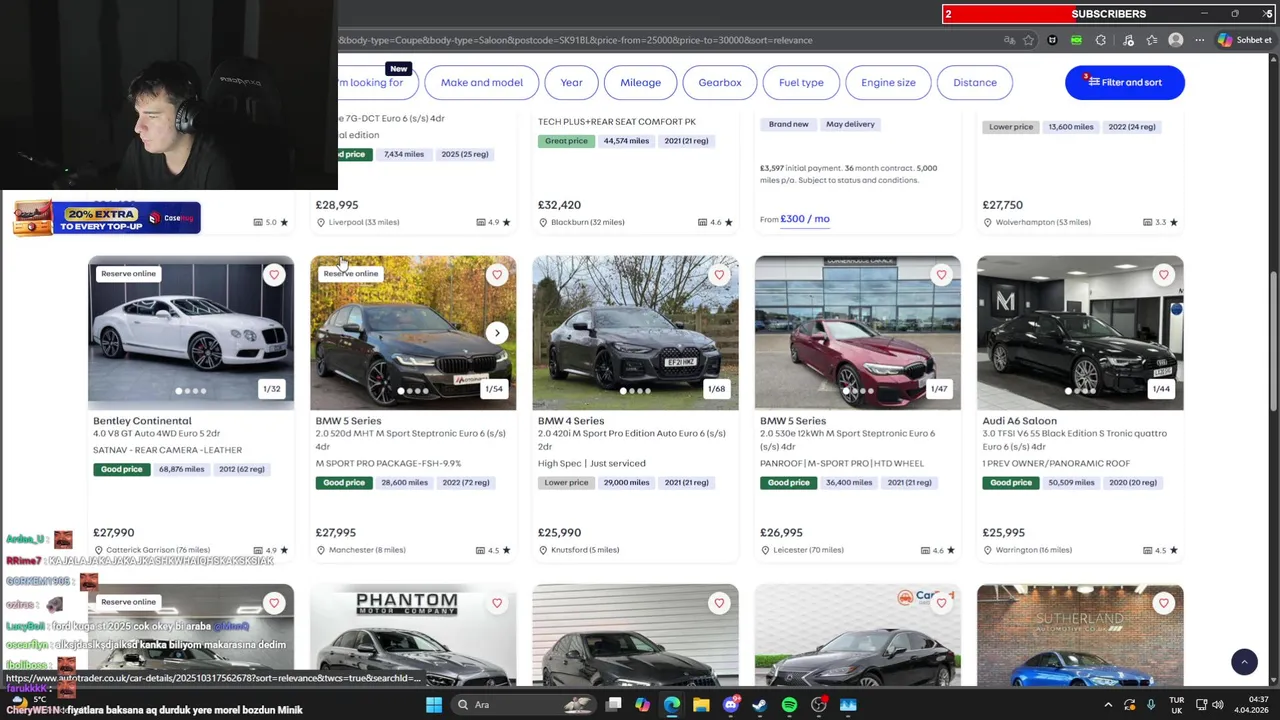Open Microsoft Edge from the taskbar
Screen dimensions: 1280x720
pos(672,705)
